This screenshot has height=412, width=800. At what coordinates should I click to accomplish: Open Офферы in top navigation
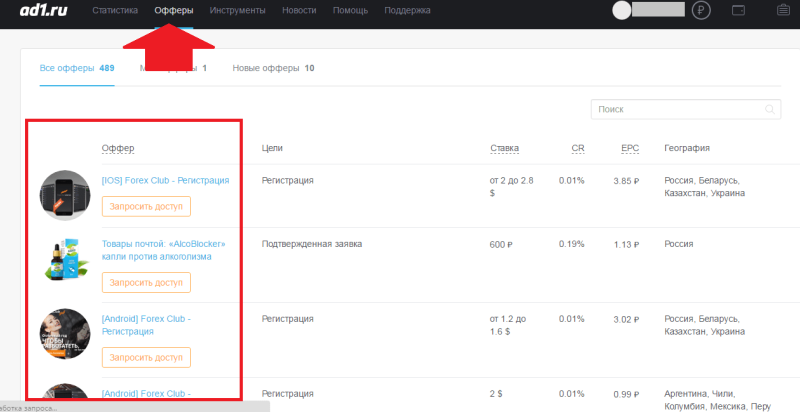(x=173, y=10)
